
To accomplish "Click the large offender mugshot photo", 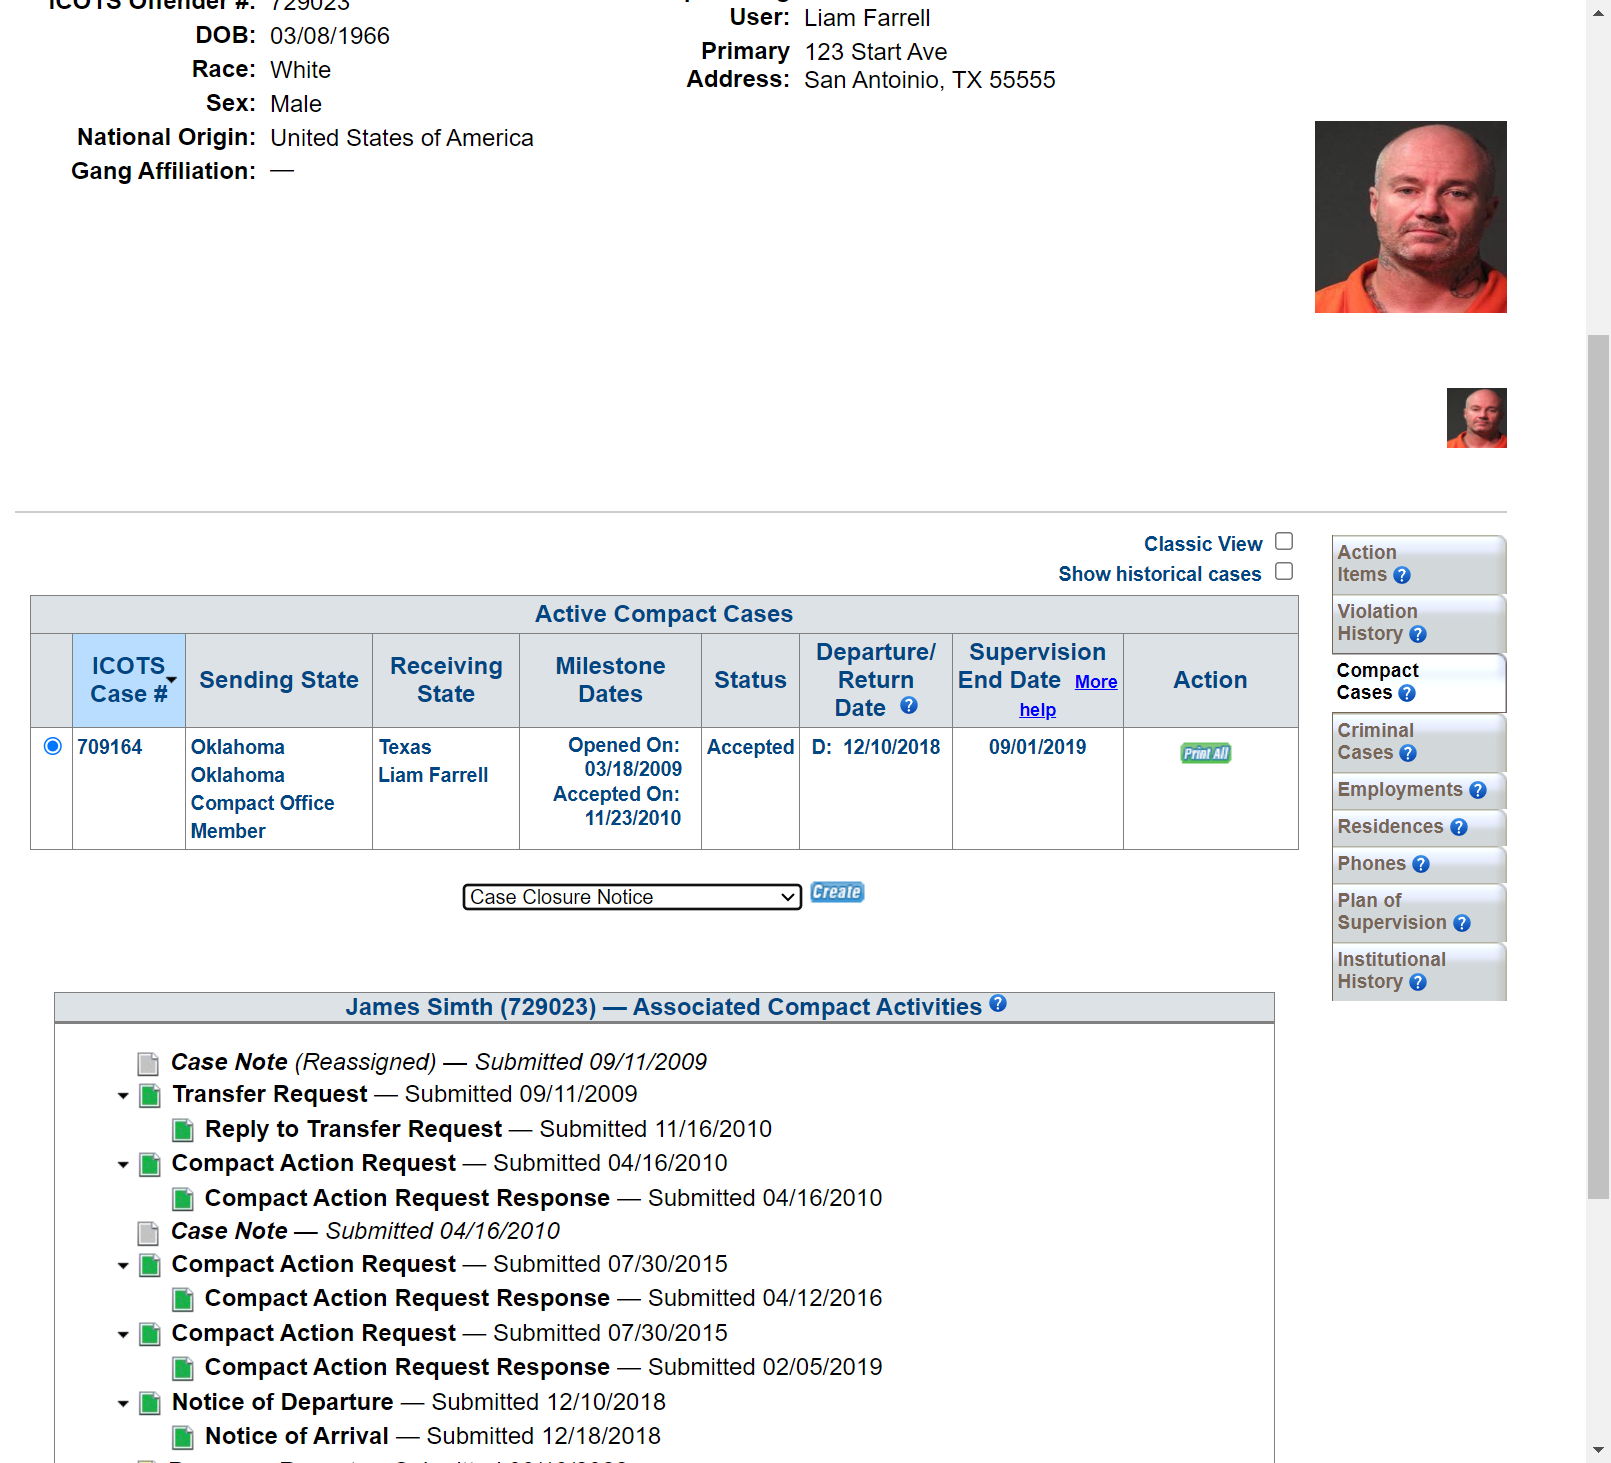I will click(x=1410, y=217).
